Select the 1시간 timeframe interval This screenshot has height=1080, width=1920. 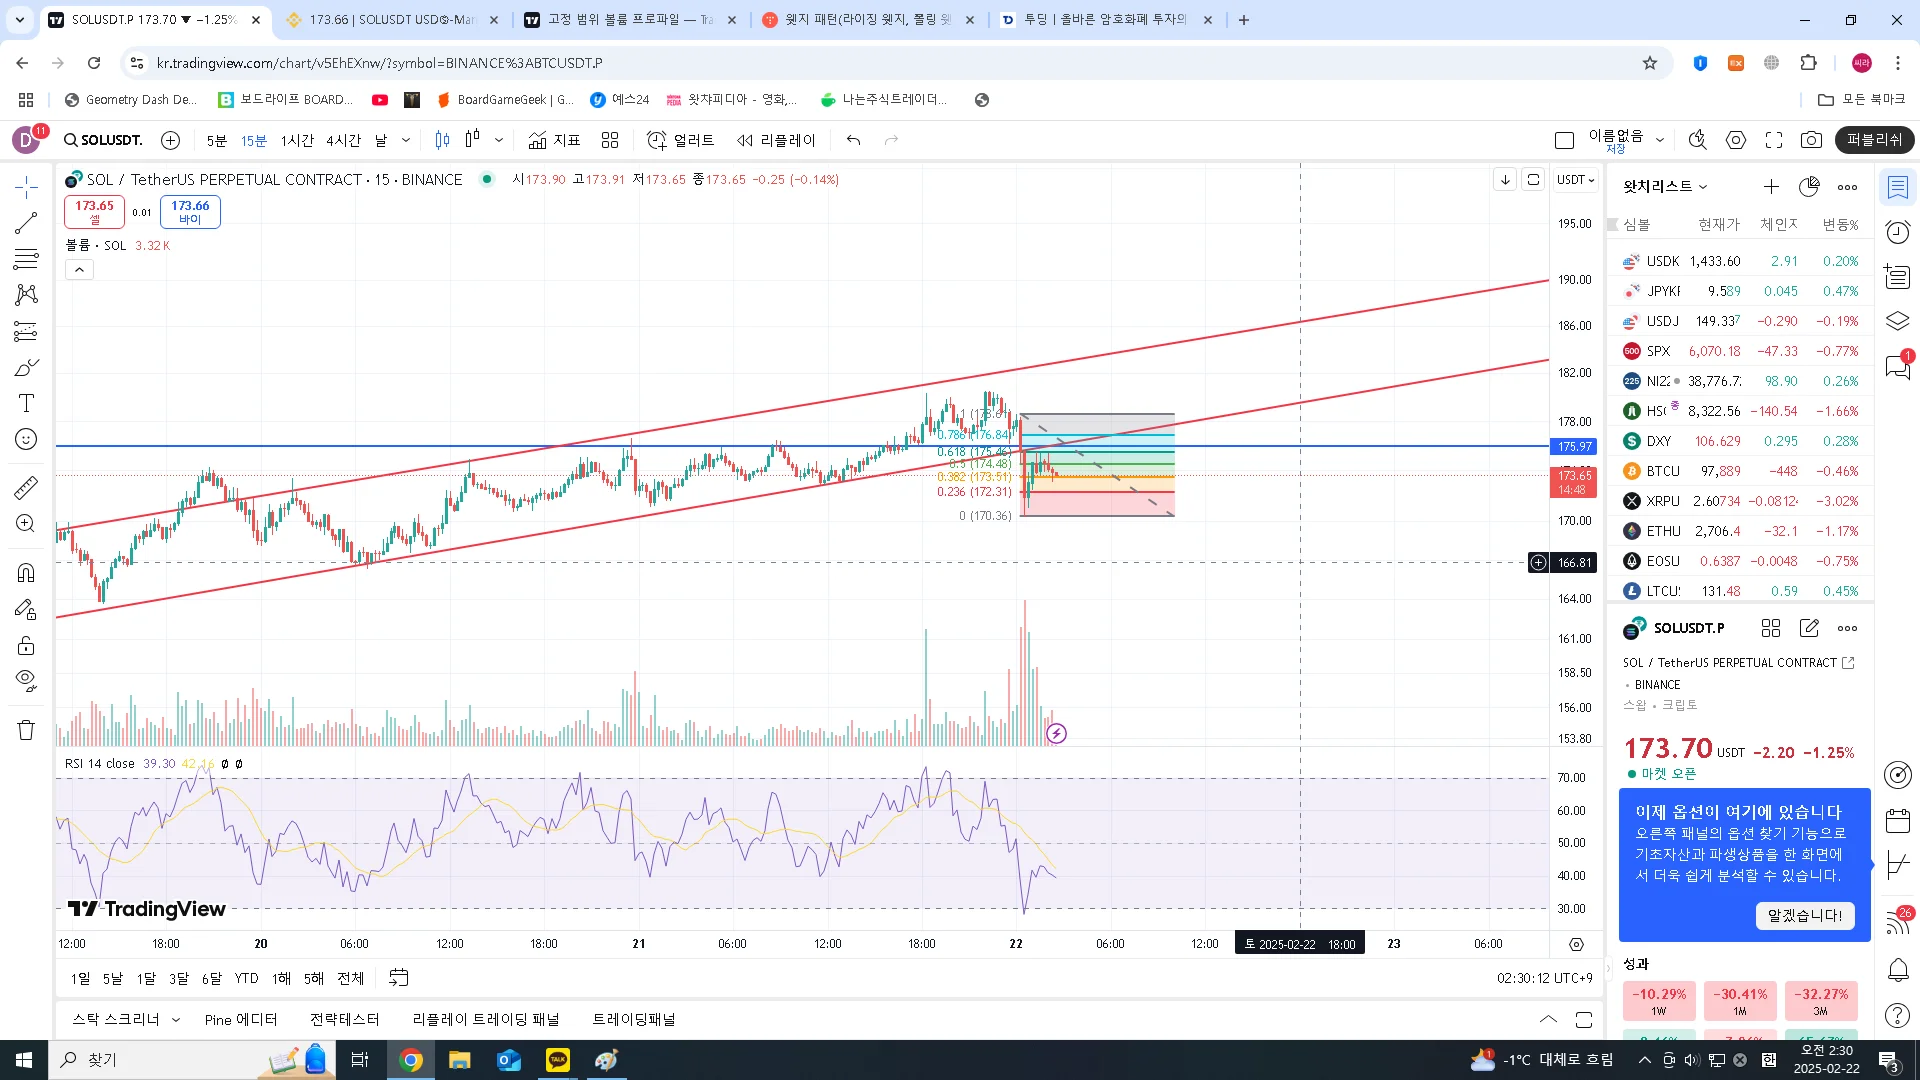[297, 140]
